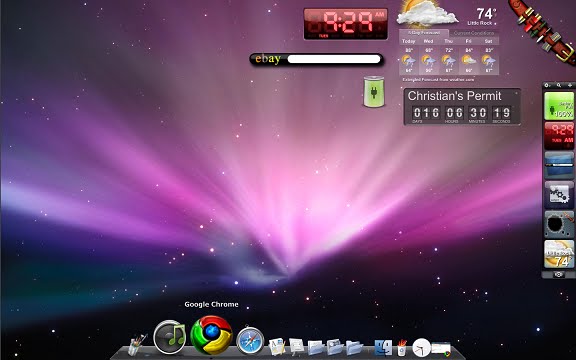Image resolution: width=576 pixels, height=360 pixels.
Task: Click the pencil-and-paper icon beside Safari
Action: (277, 346)
